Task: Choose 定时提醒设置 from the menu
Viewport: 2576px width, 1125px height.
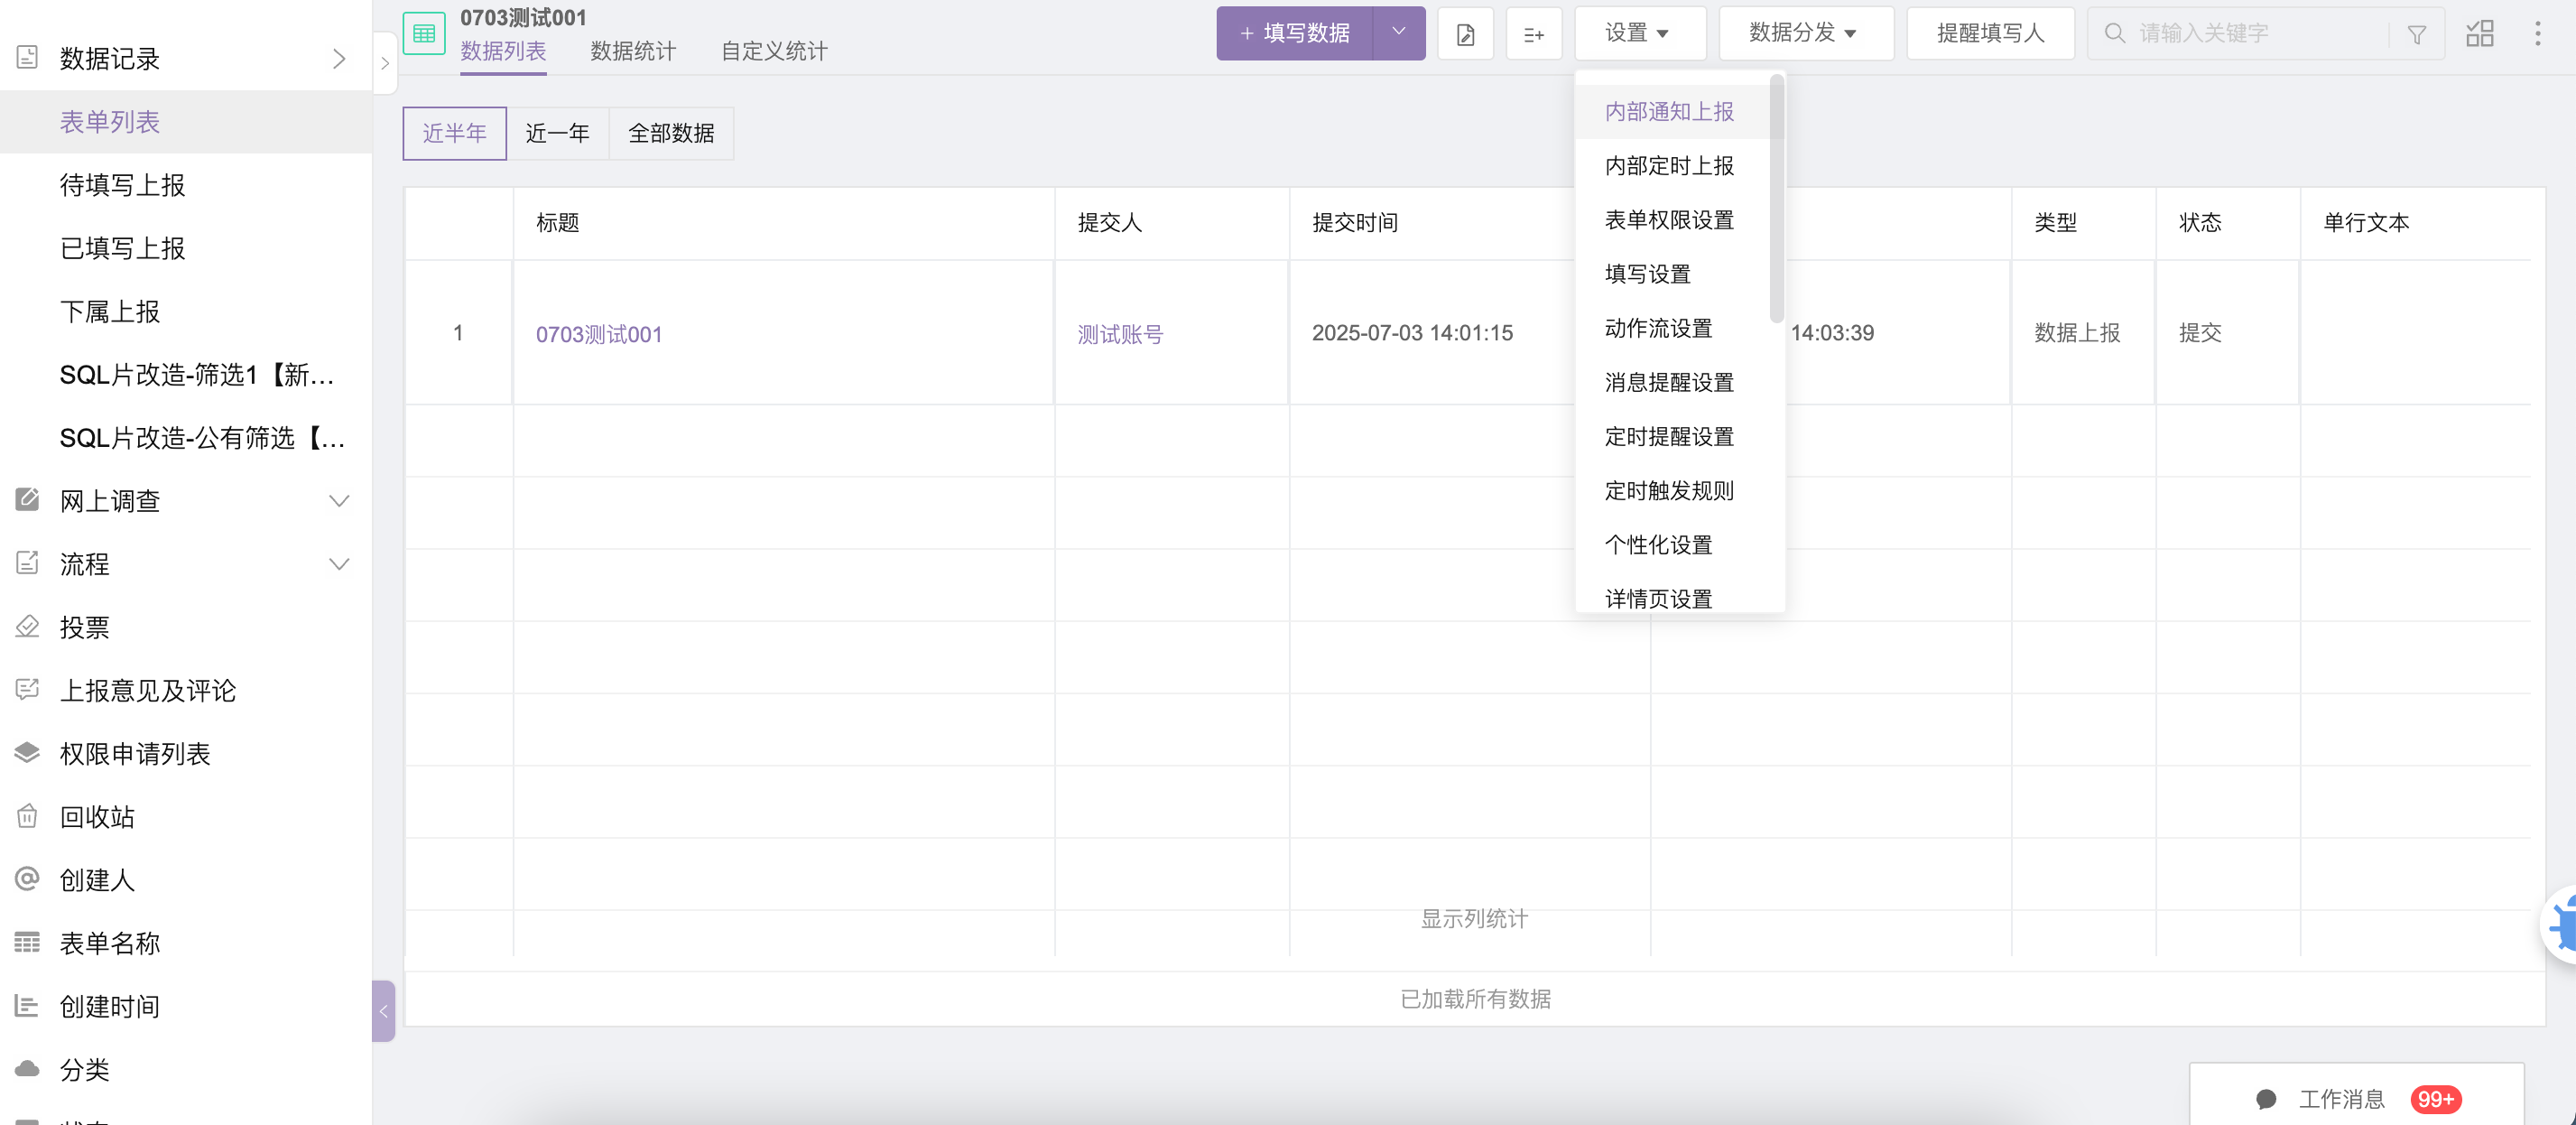Action: click(1672, 436)
